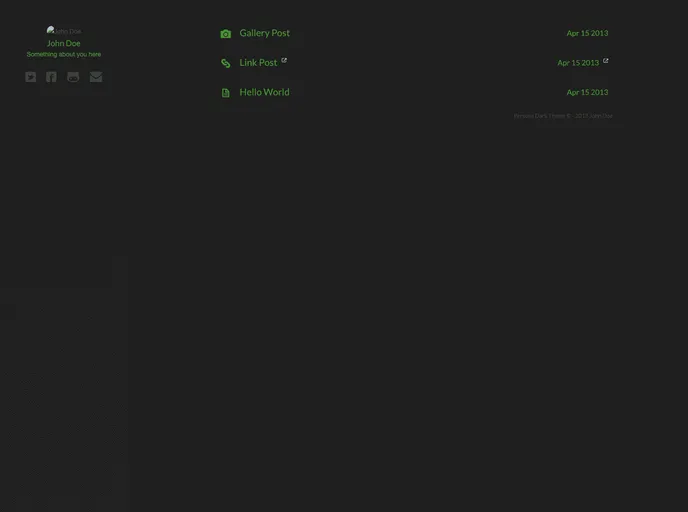
Task: Click the chain link icon beside Link Post
Action: (226, 63)
